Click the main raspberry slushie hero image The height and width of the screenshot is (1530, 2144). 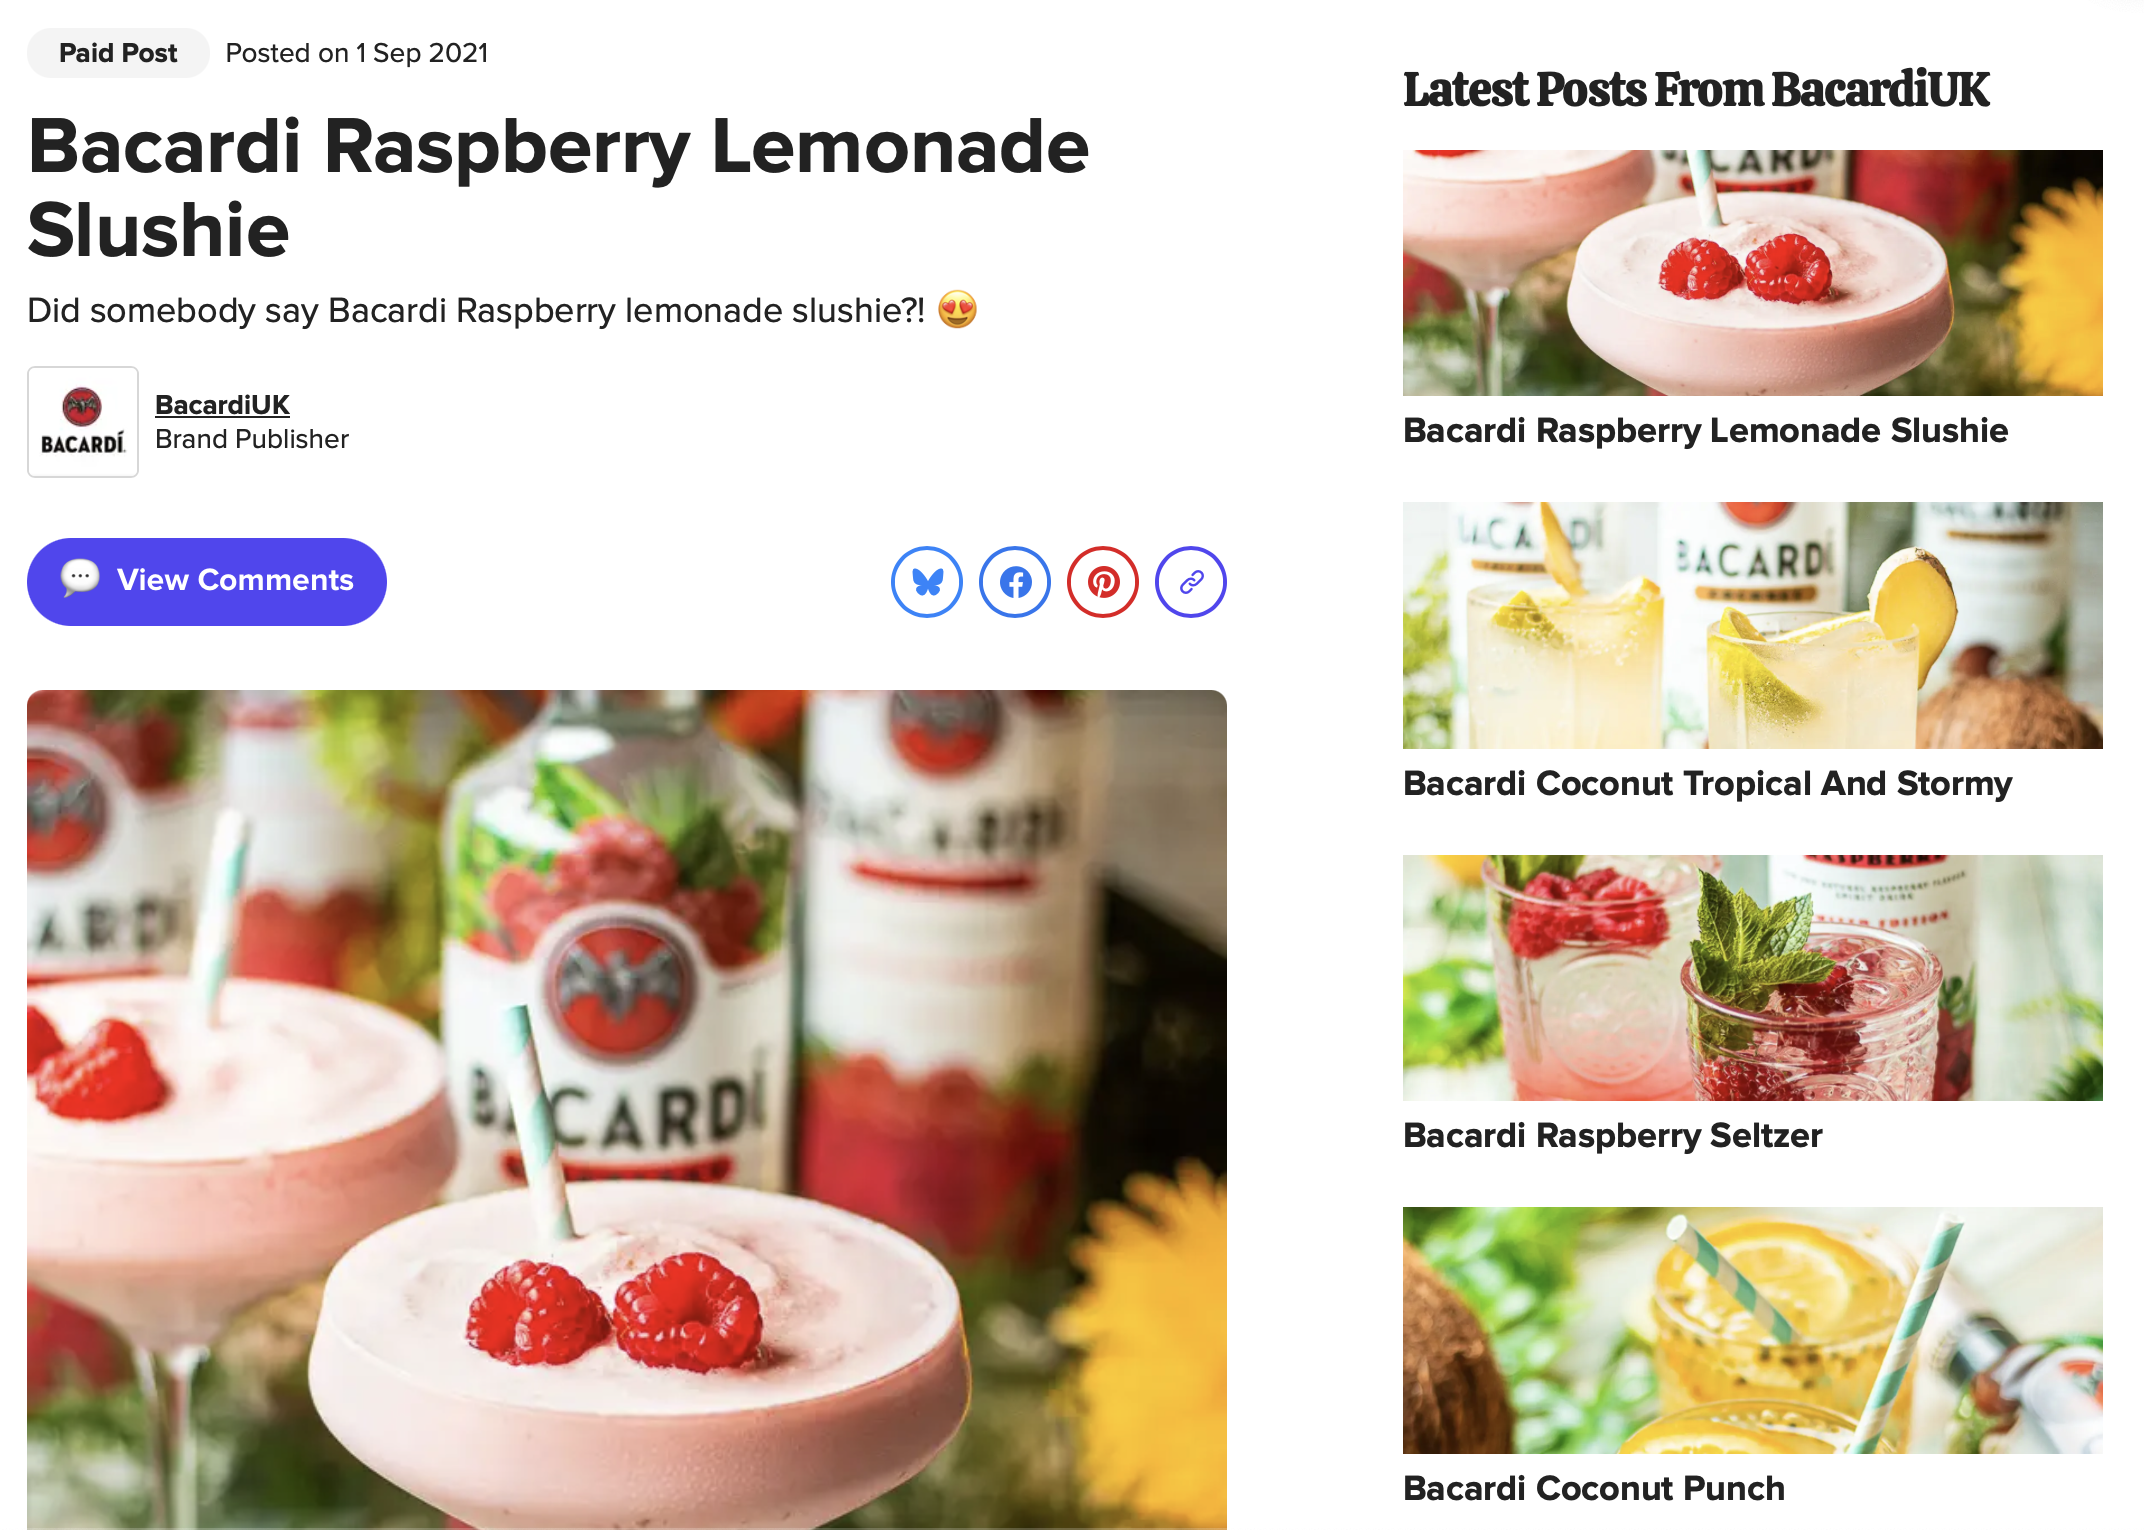click(627, 1110)
